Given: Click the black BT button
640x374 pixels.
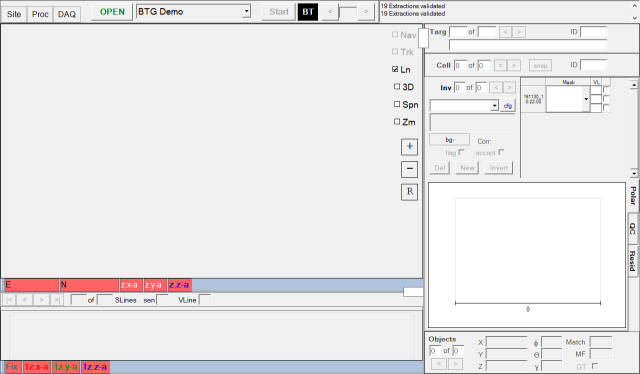Looking at the screenshot, I should click(308, 12).
